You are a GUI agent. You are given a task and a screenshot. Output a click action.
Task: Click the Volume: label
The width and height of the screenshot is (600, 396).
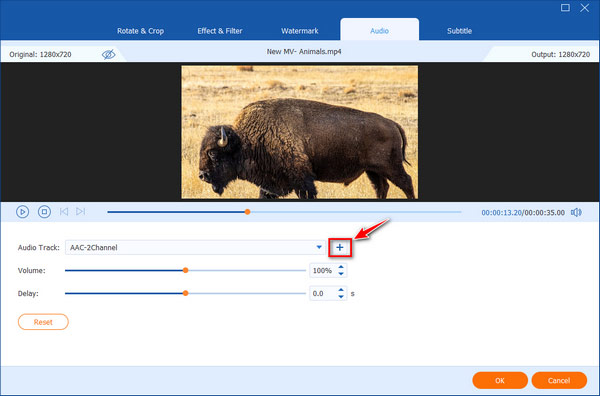tap(31, 271)
